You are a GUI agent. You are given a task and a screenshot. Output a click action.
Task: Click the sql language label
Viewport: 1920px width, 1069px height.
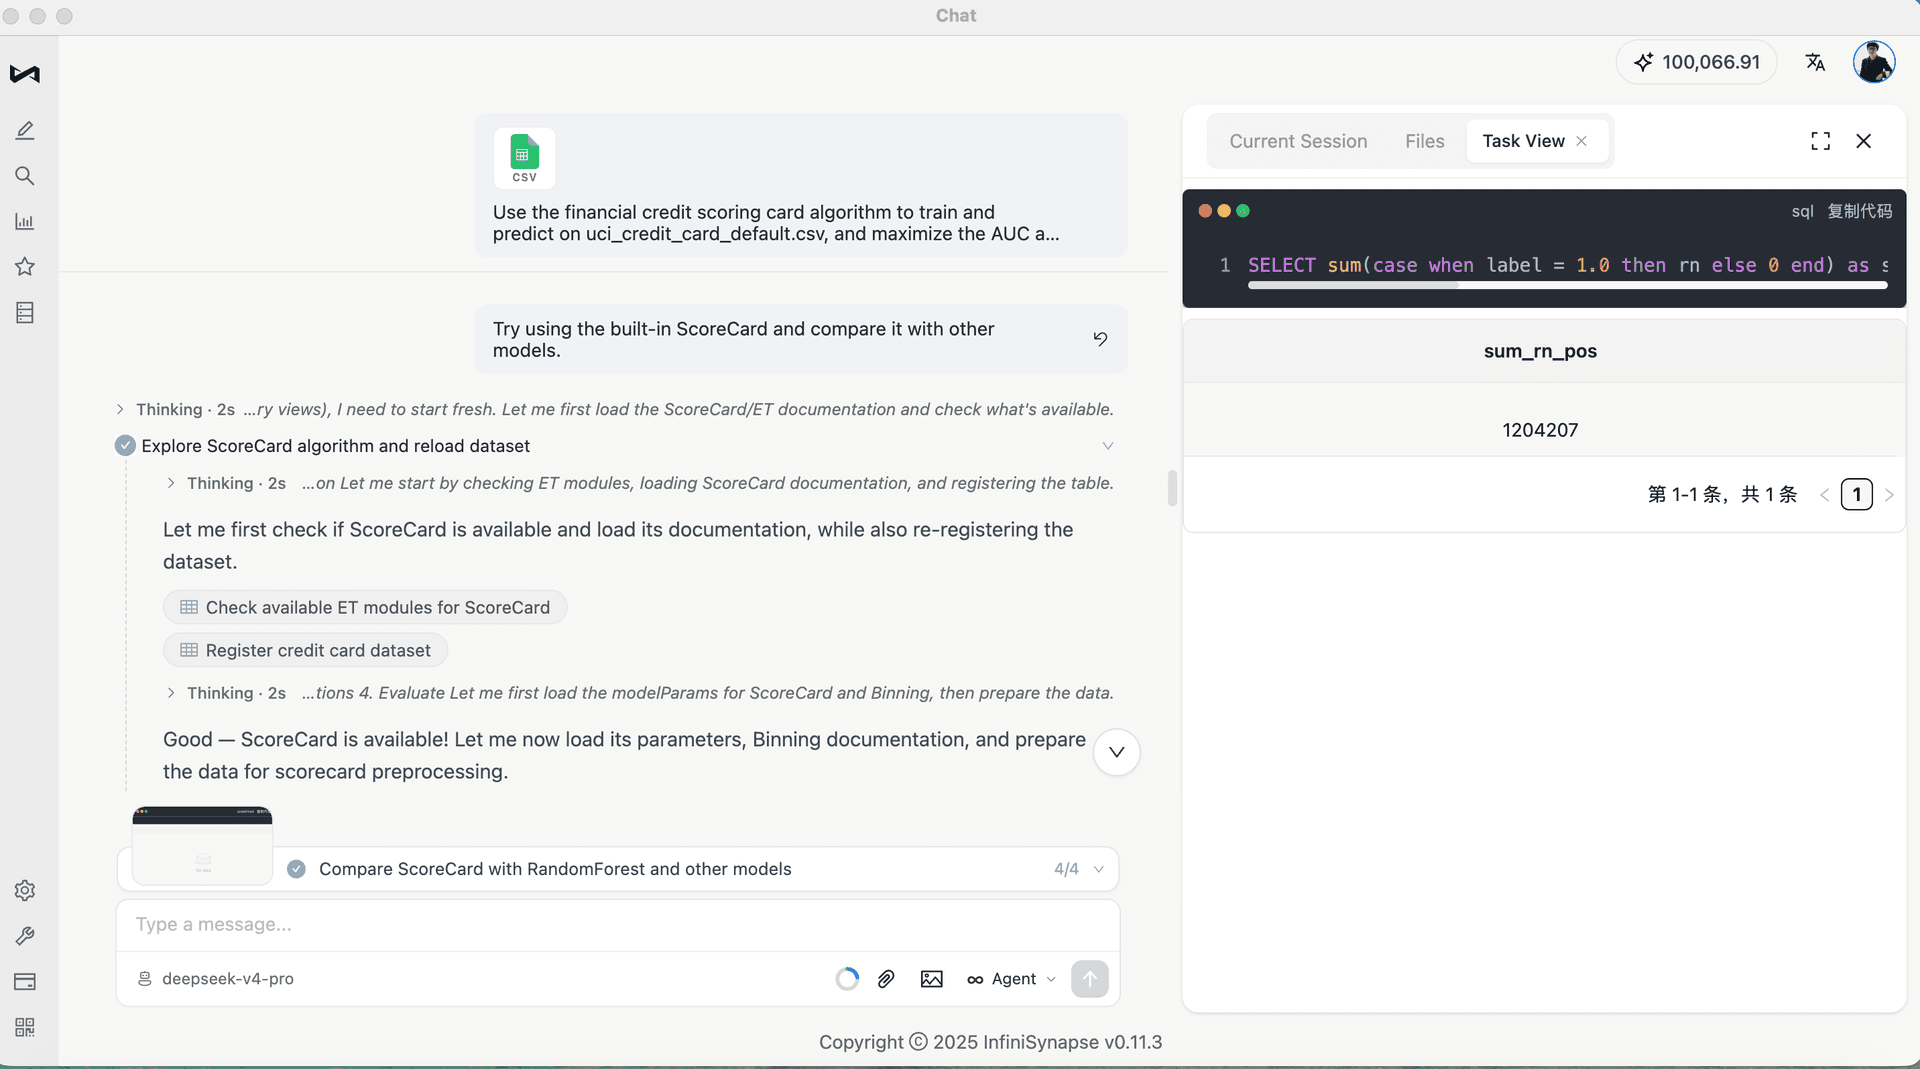1802,211
